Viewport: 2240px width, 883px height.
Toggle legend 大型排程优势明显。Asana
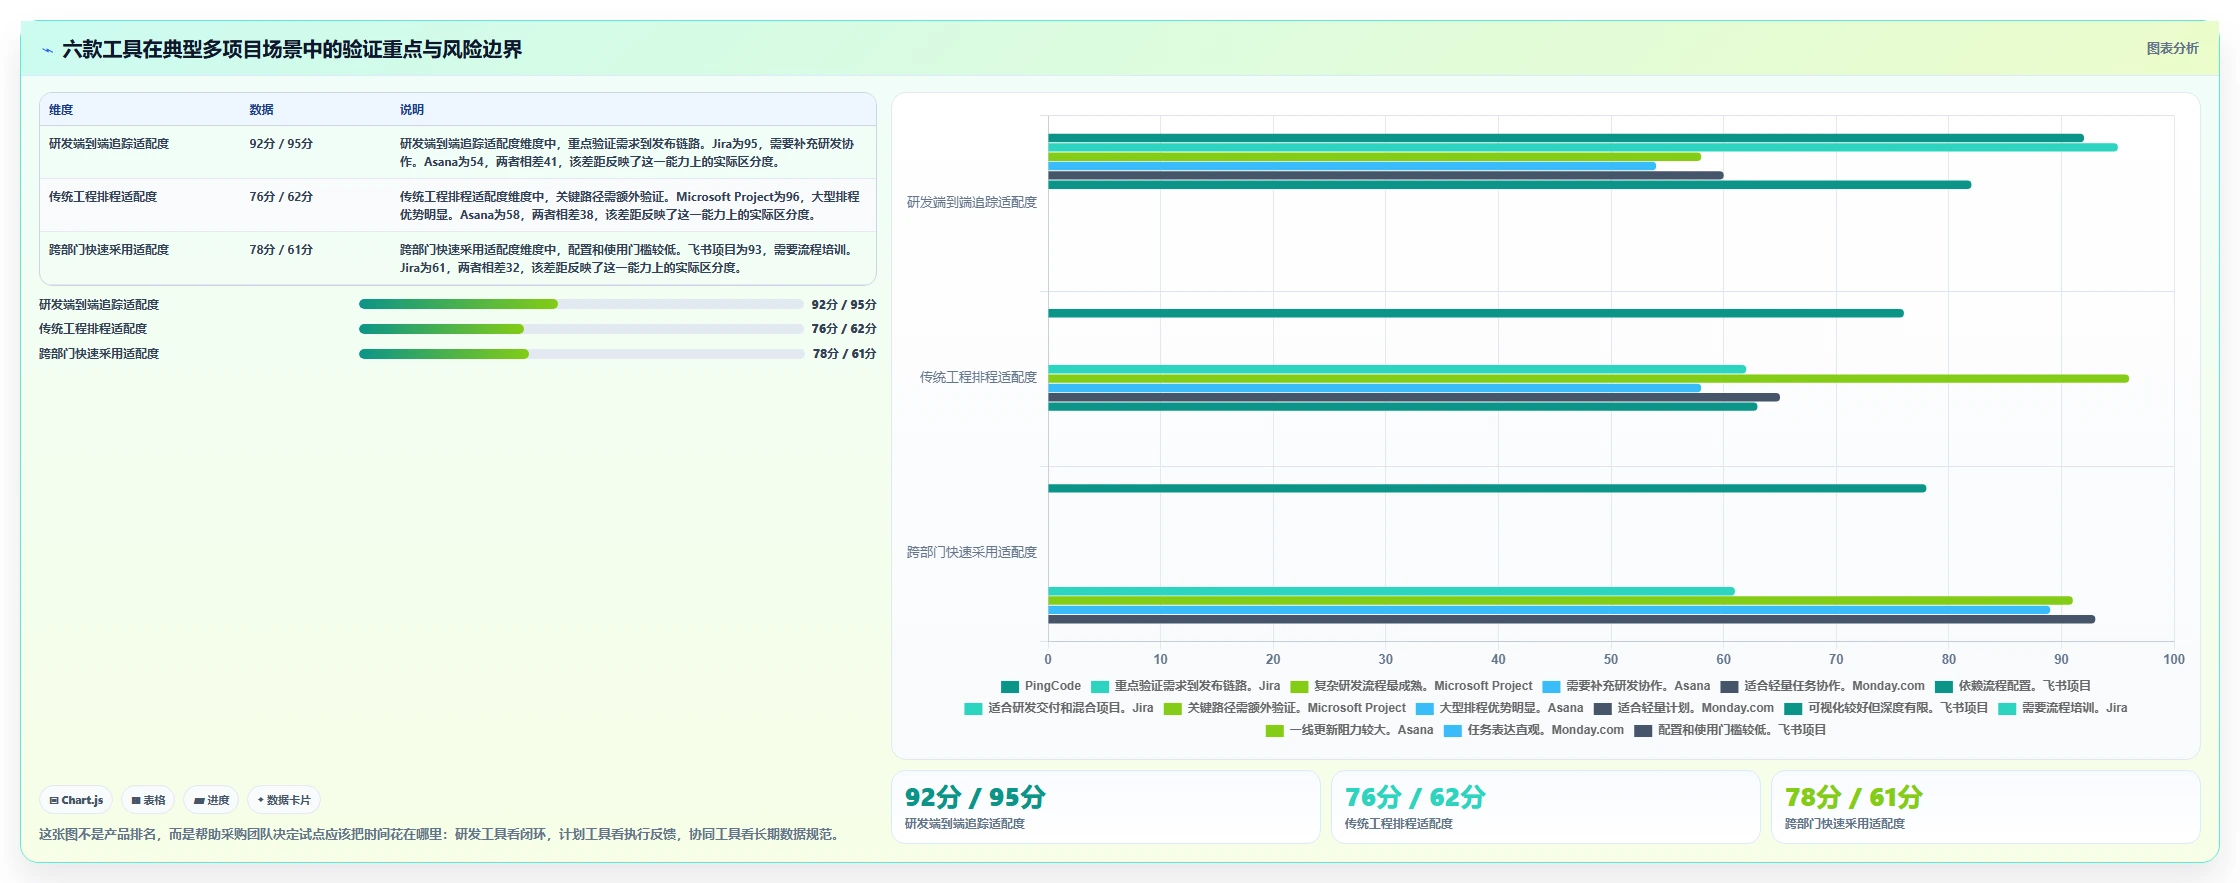pyautogui.click(x=1499, y=708)
